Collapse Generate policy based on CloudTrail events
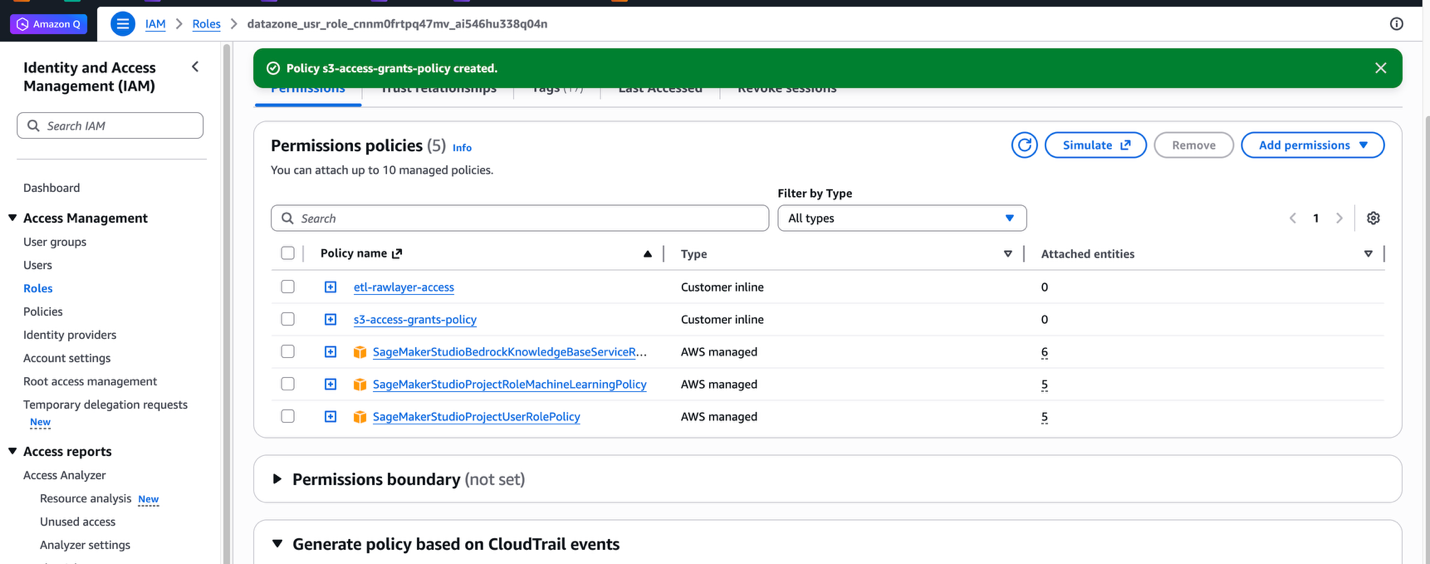 pos(277,544)
